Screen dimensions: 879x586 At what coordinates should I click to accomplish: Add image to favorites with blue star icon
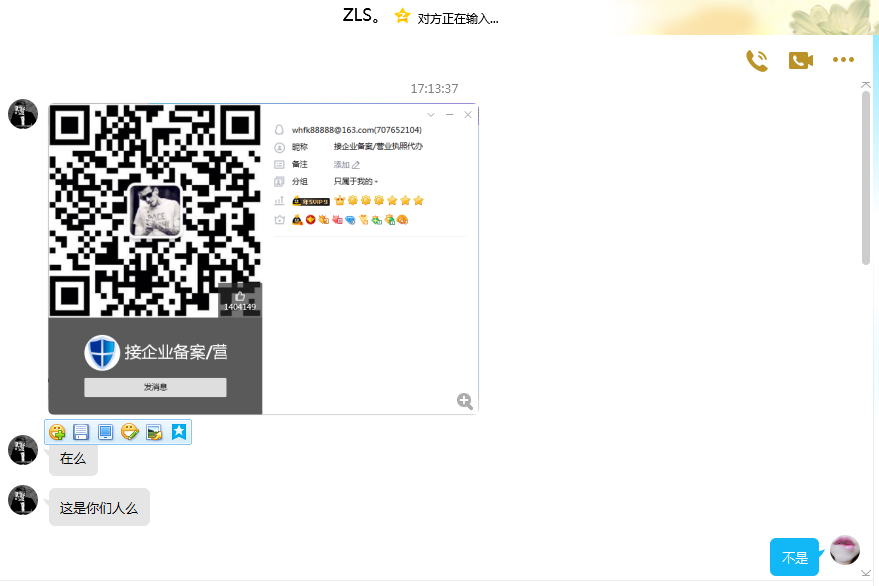click(179, 431)
